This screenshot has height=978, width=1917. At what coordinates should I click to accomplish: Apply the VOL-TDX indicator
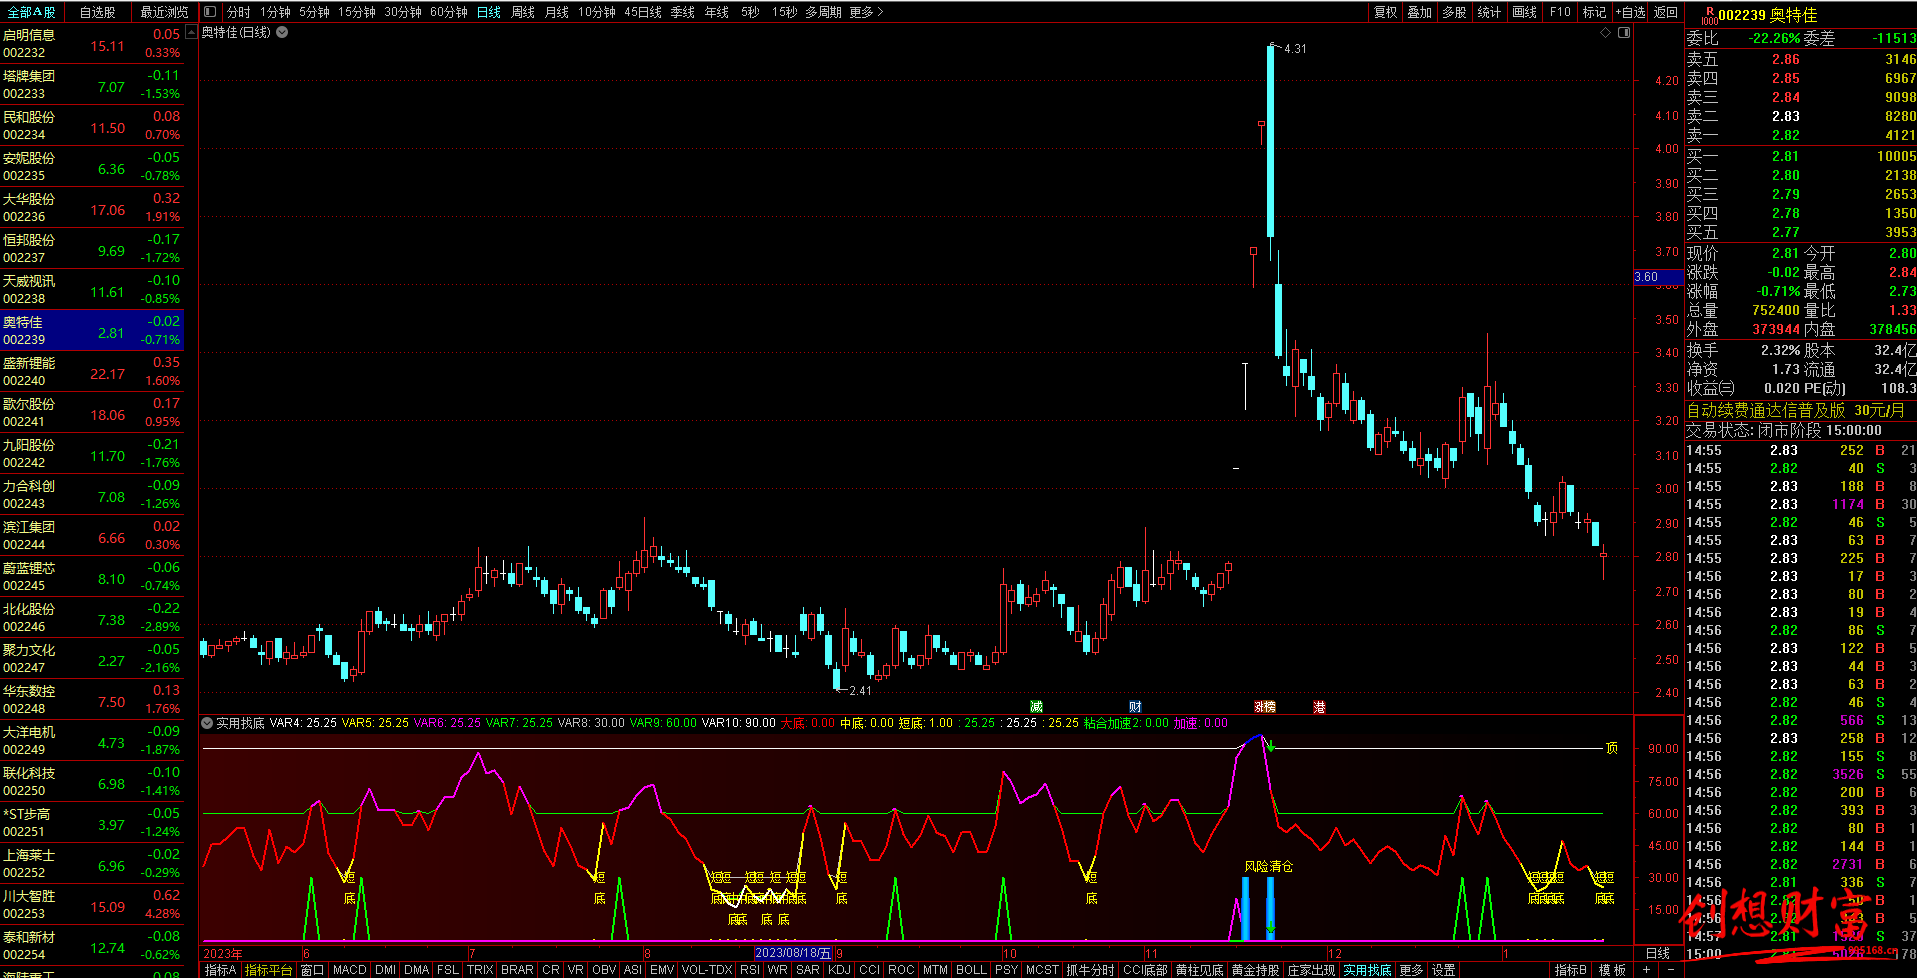click(707, 970)
